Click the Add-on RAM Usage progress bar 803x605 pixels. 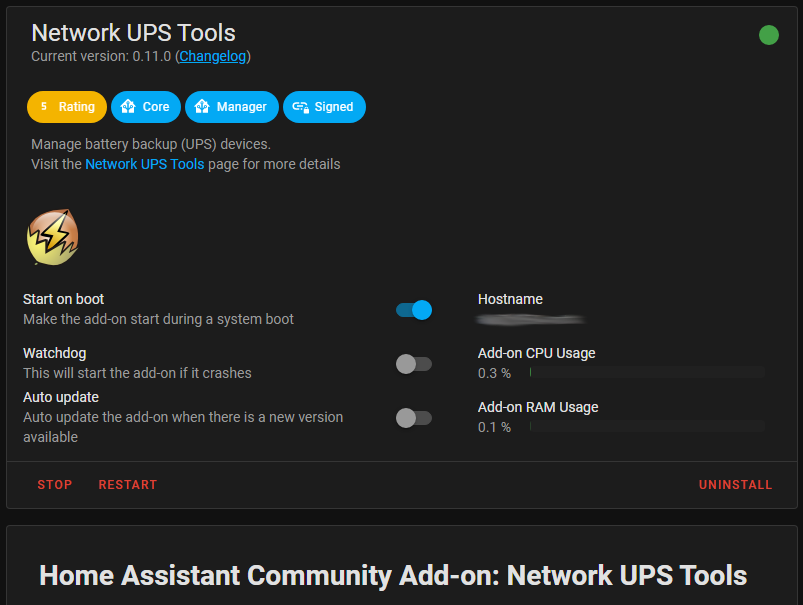click(x=647, y=426)
